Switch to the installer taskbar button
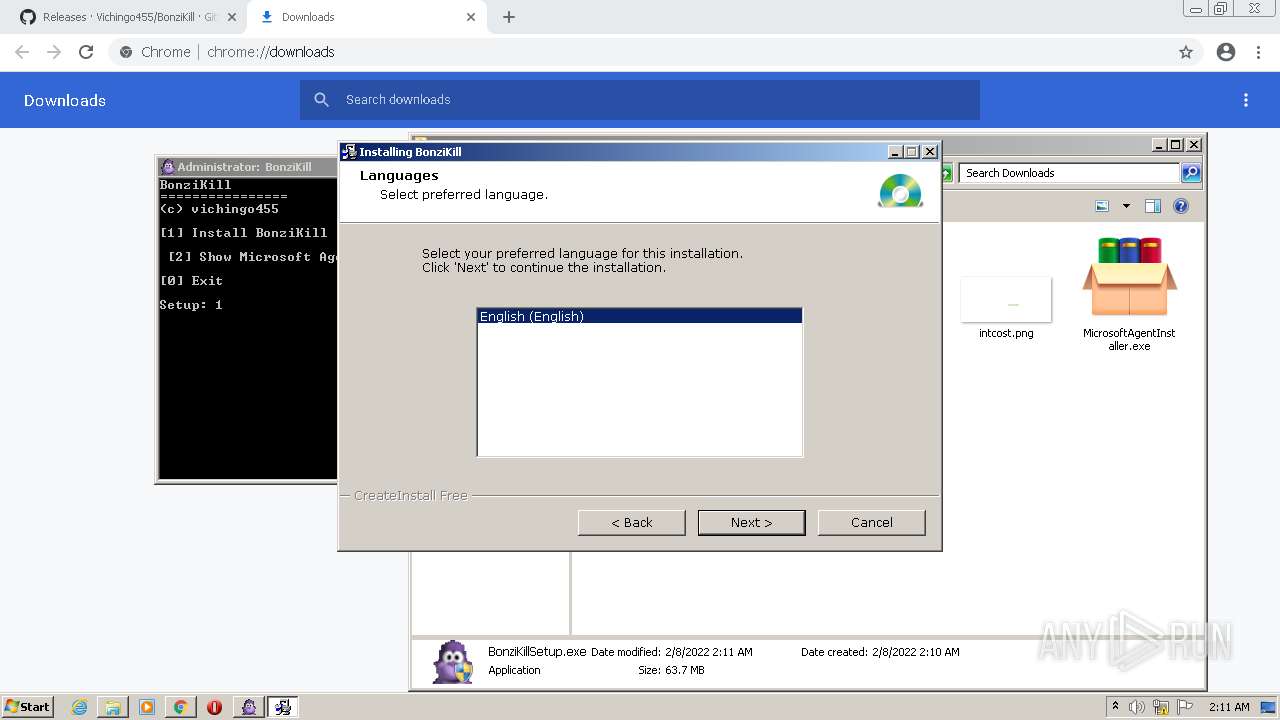This screenshot has width=1280, height=720. coord(283,707)
